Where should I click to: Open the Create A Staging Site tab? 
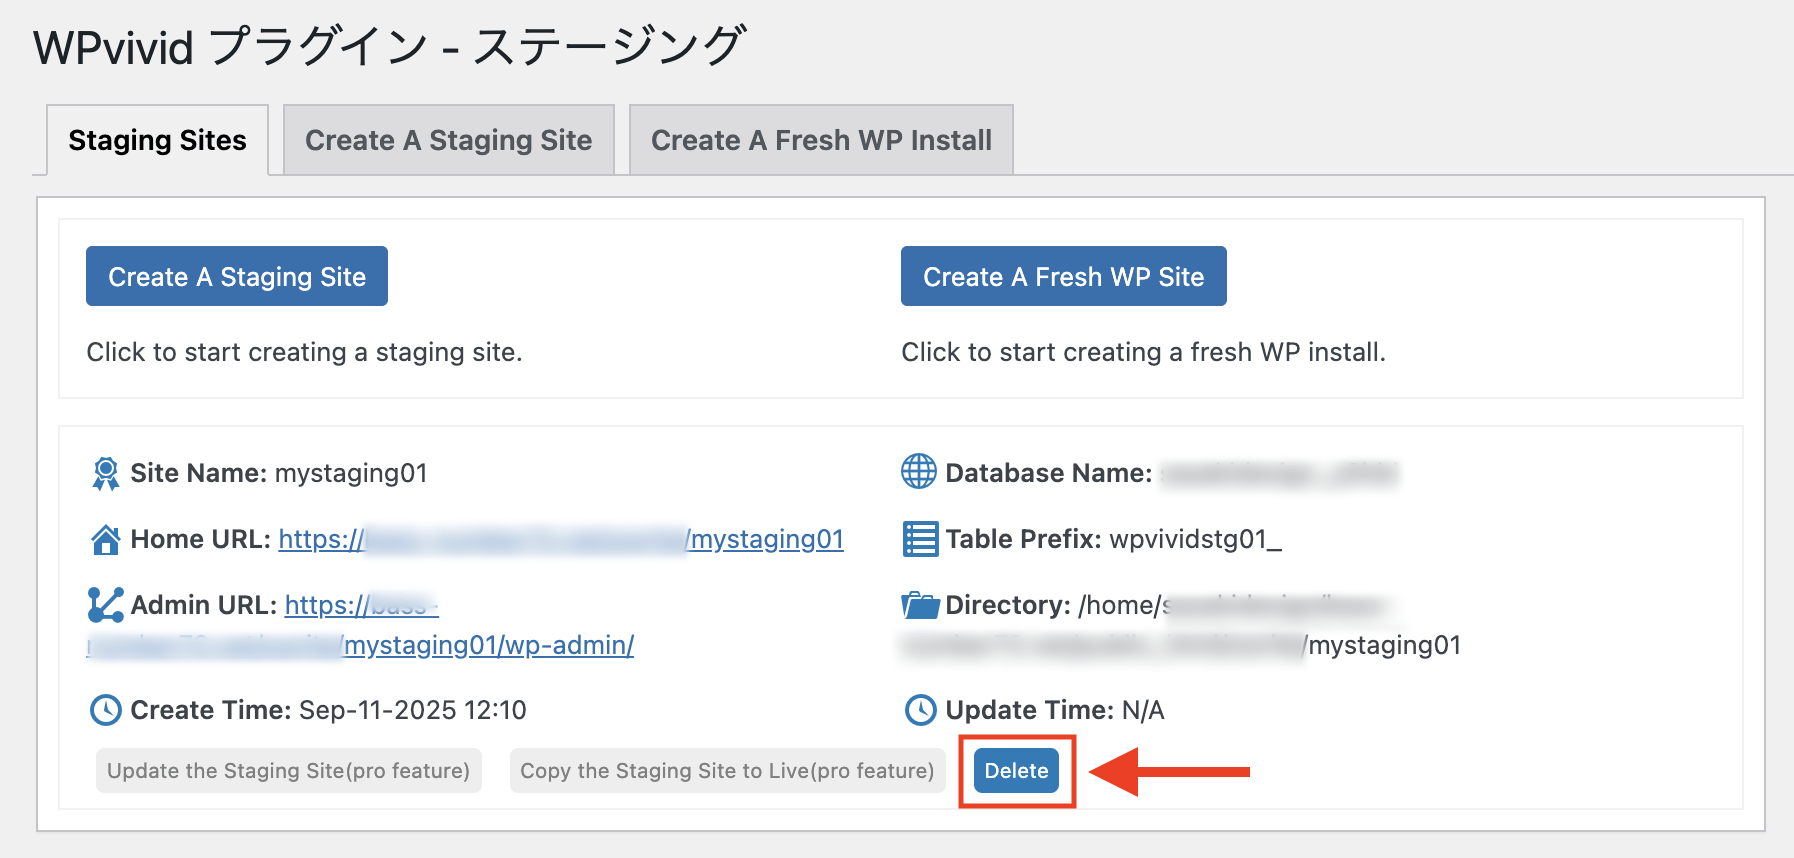point(448,140)
